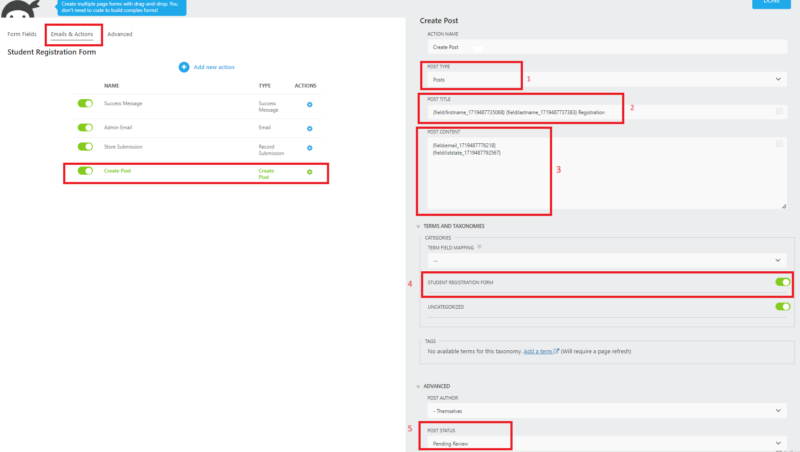
Task: Click the Post Content text area
Action: [x=607, y=173]
